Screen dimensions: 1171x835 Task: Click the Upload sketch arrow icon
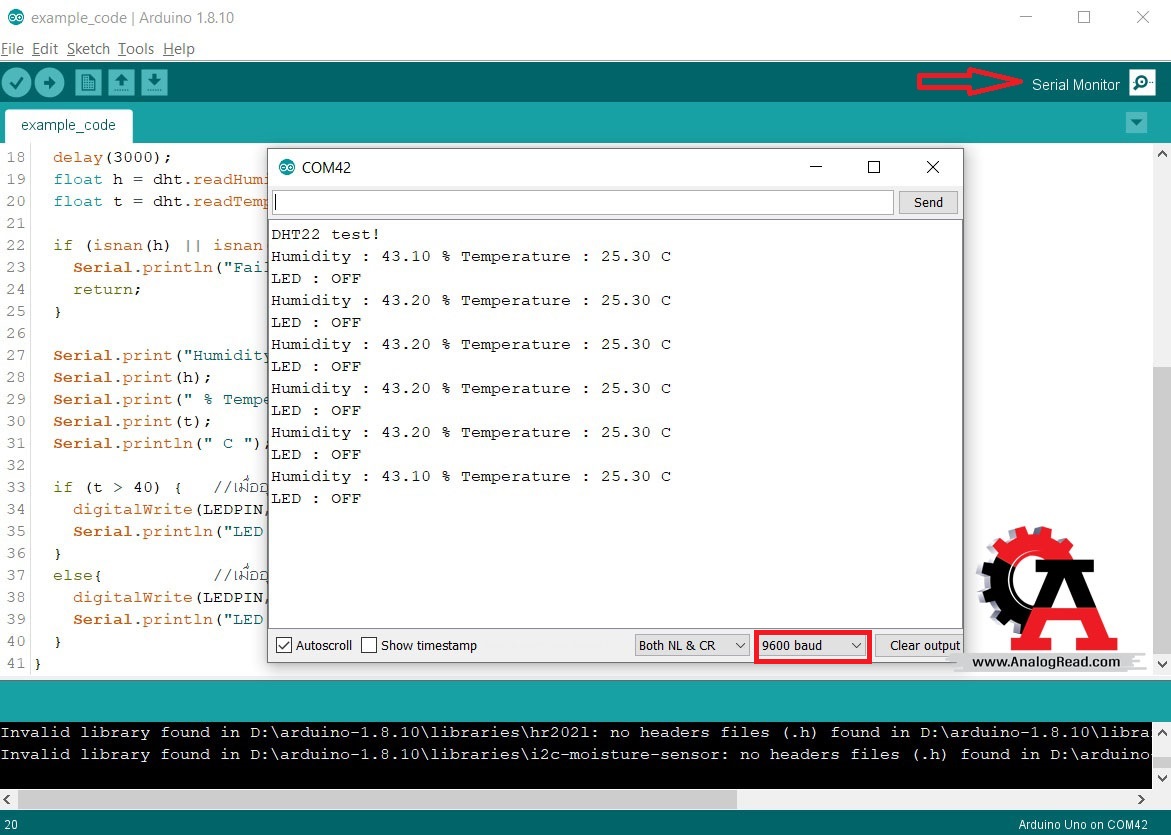pyautogui.click(x=49, y=82)
